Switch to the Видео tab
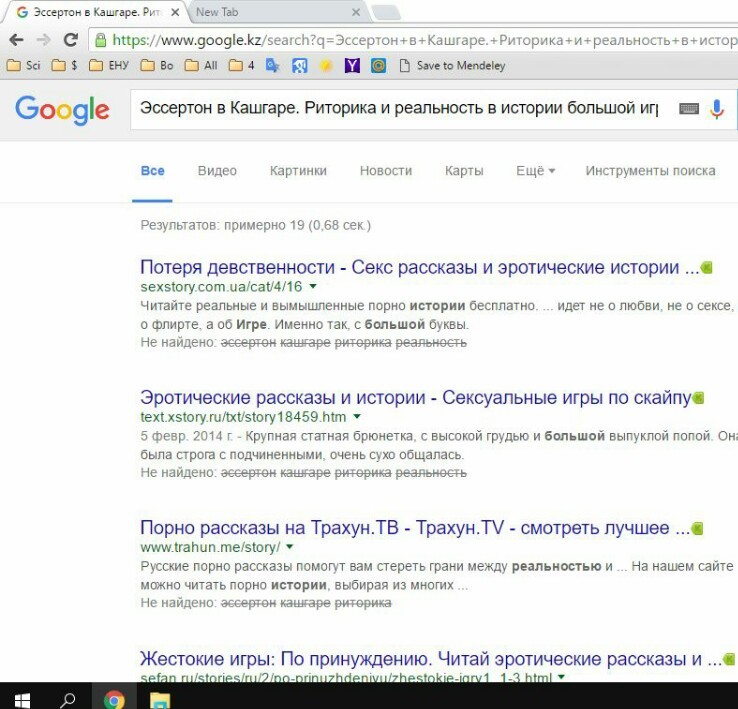 pos(217,171)
